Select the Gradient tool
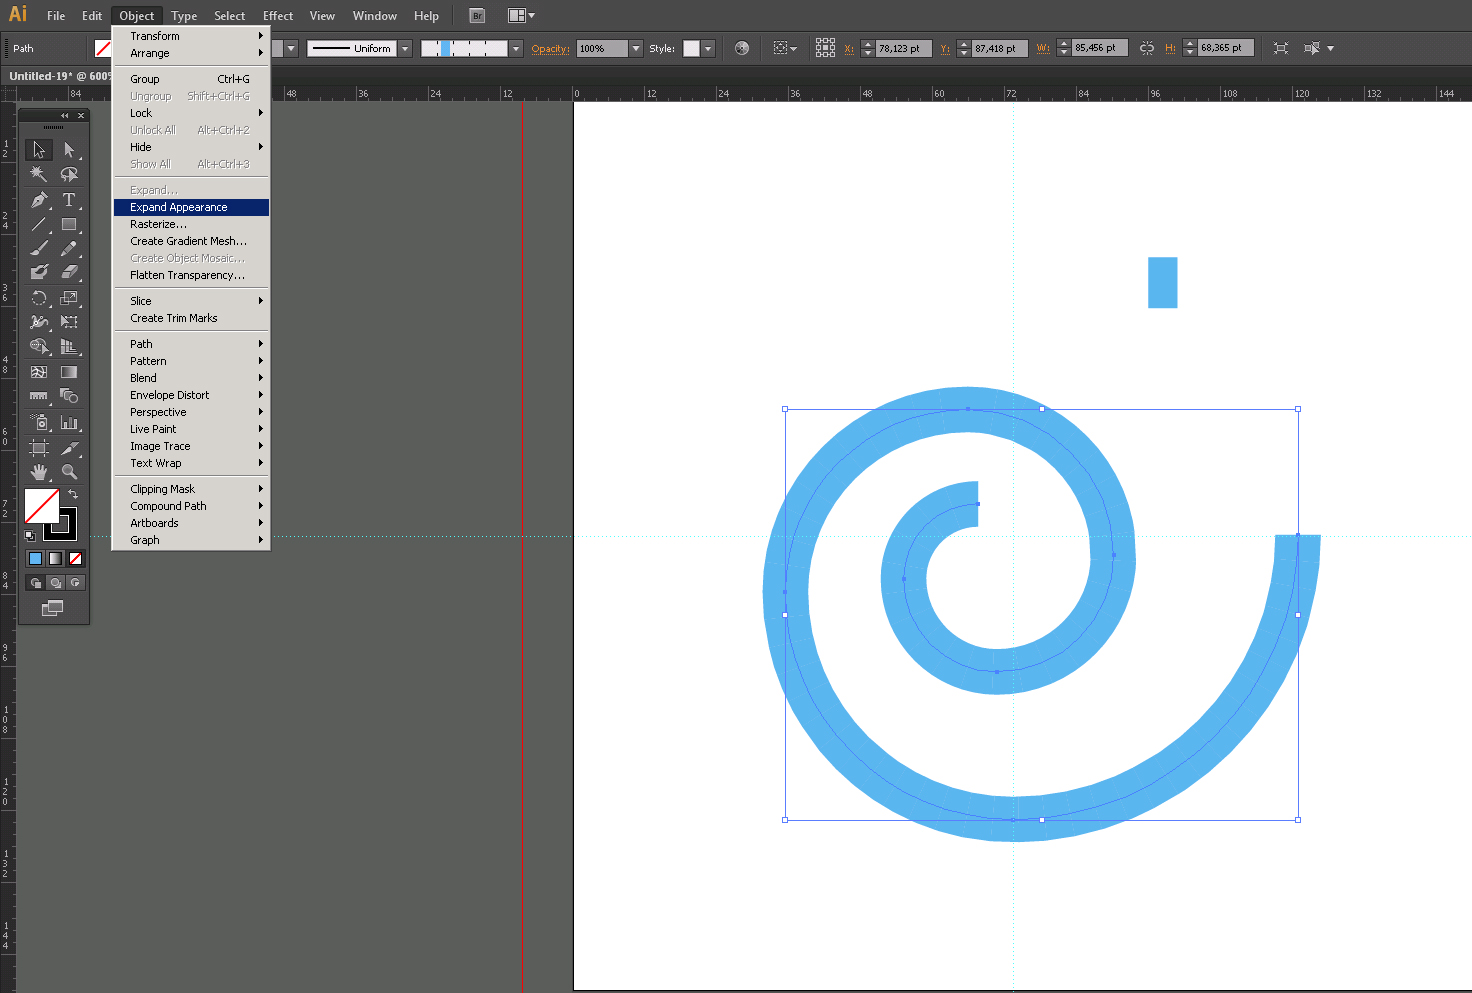 tap(69, 372)
